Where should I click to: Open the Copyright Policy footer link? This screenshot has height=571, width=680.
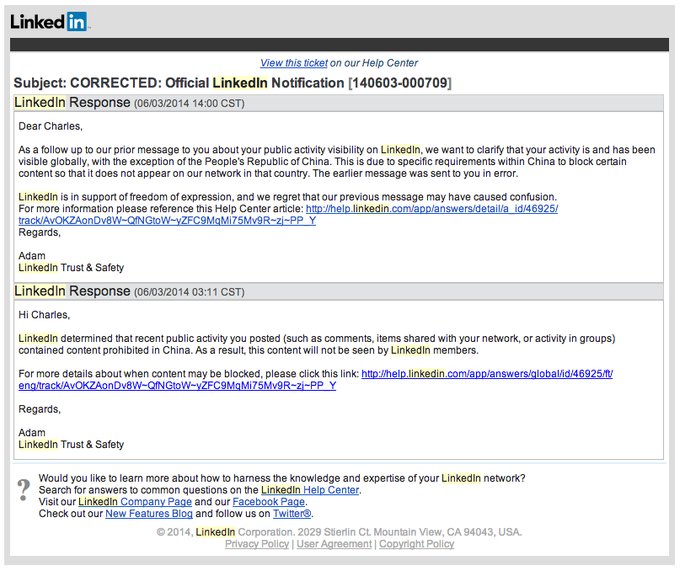[x=416, y=544]
